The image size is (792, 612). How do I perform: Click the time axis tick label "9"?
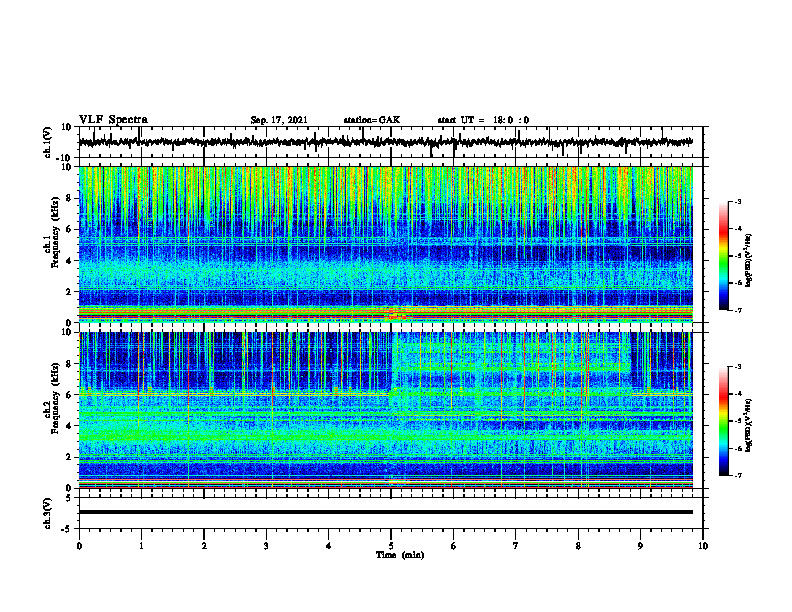pos(640,546)
